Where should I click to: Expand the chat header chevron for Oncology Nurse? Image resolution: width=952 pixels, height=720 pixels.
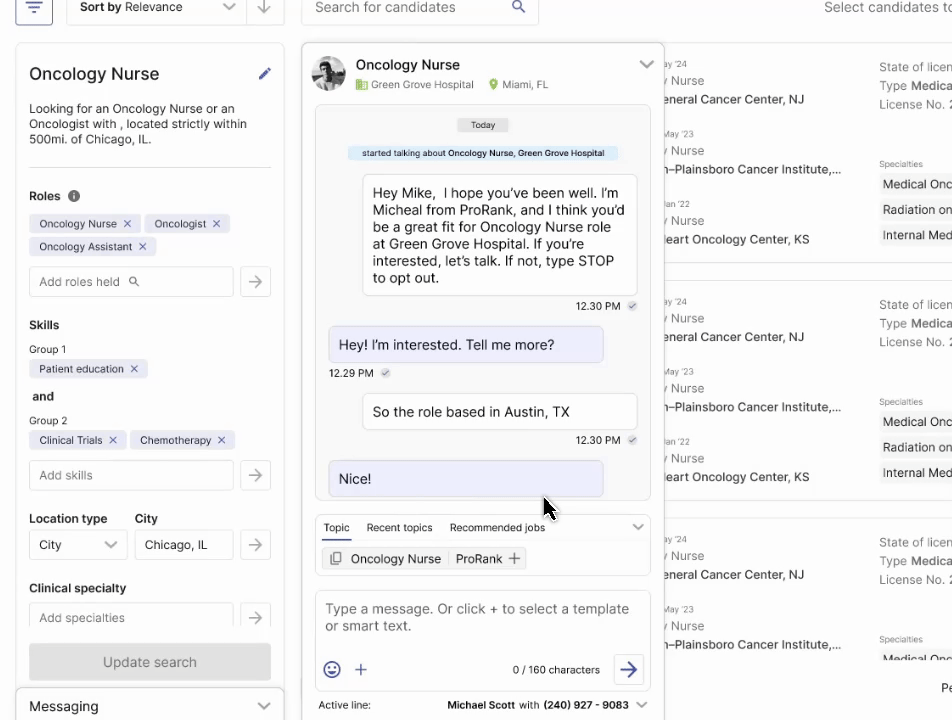coord(646,64)
